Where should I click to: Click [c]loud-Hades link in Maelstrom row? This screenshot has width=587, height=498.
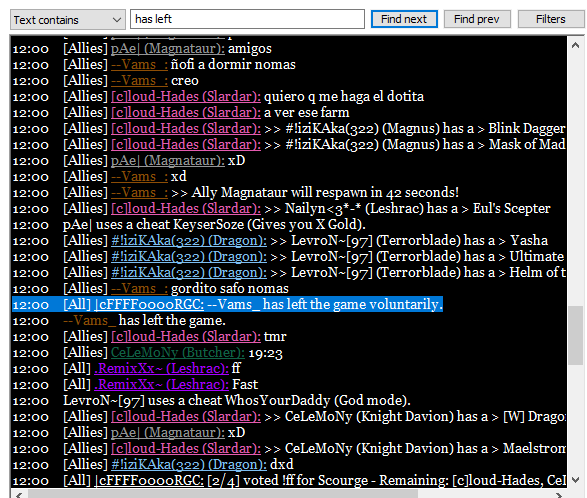[x=186, y=449]
